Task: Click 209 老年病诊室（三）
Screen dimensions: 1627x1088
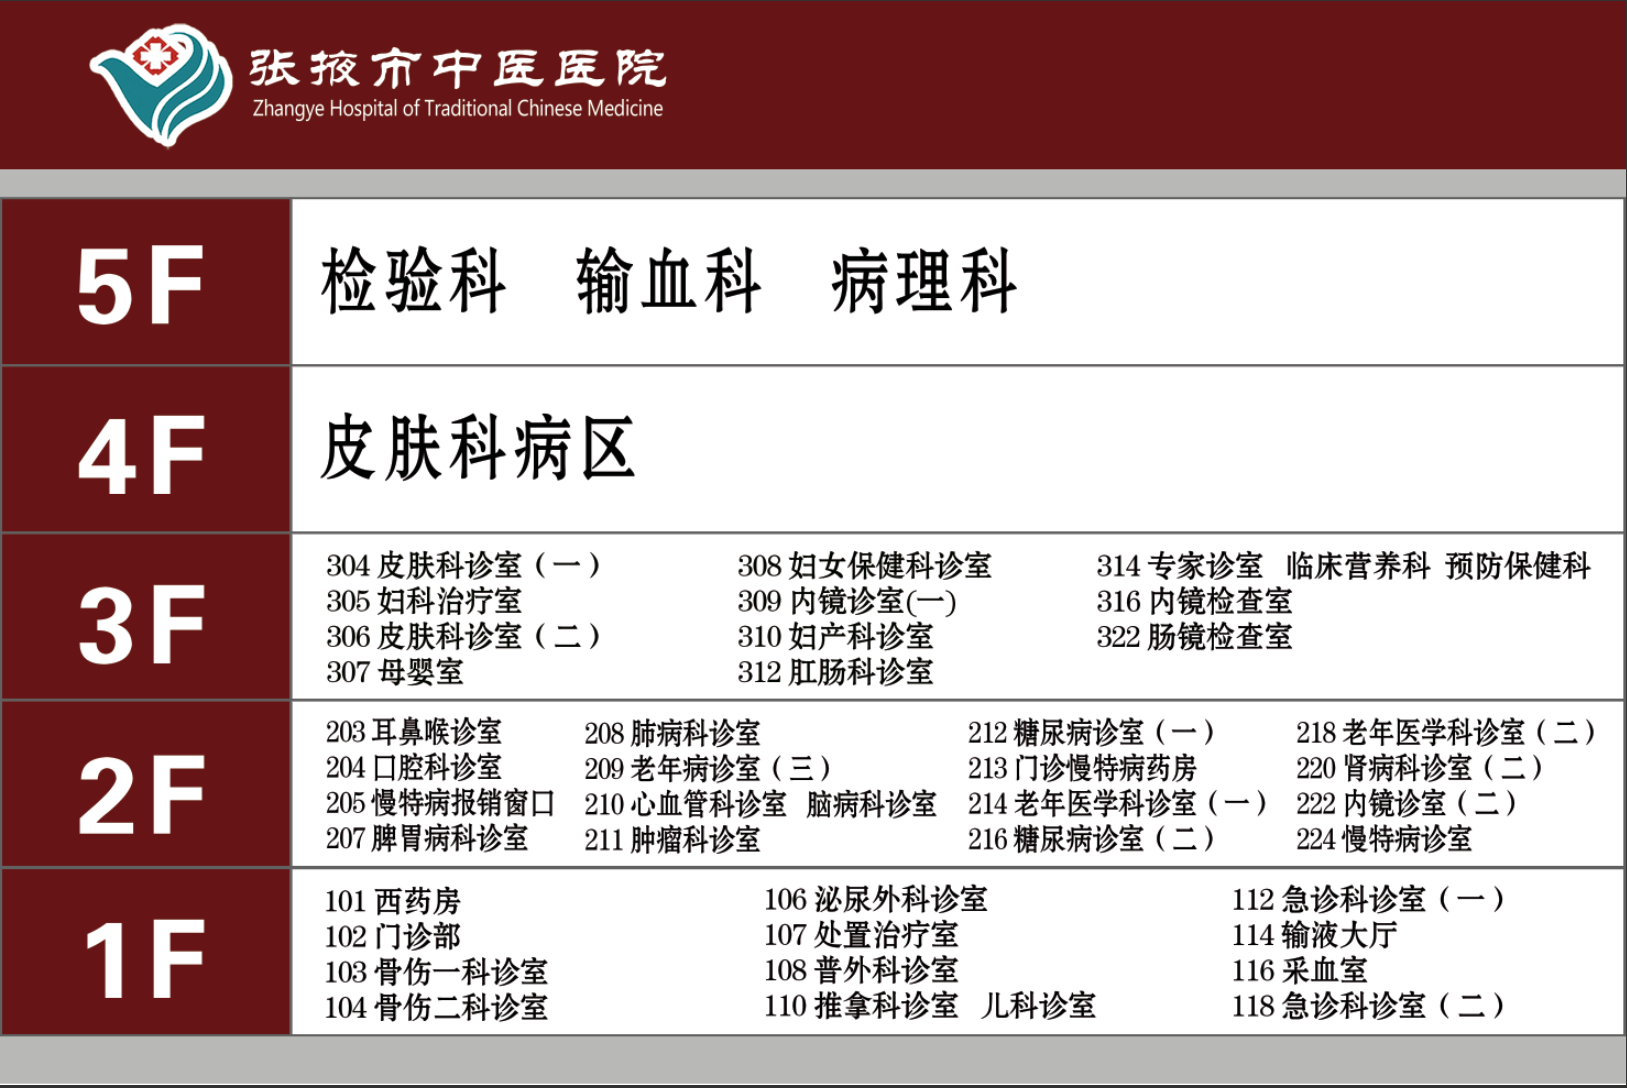Action: coord(708,768)
